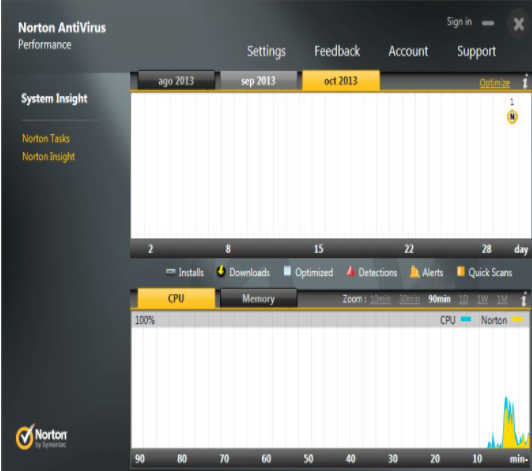Select the CPU tab
This screenshot has height=471, width=532.
coord(176,298)
